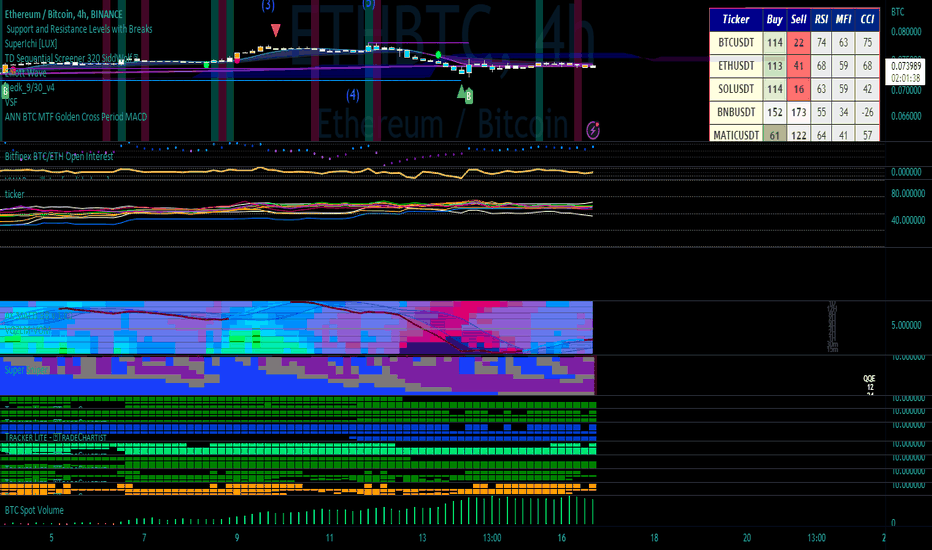
Task: Click the 'Ethereum / Bitcoin, 4h, BINANCE' title
Action: point(64,14)
